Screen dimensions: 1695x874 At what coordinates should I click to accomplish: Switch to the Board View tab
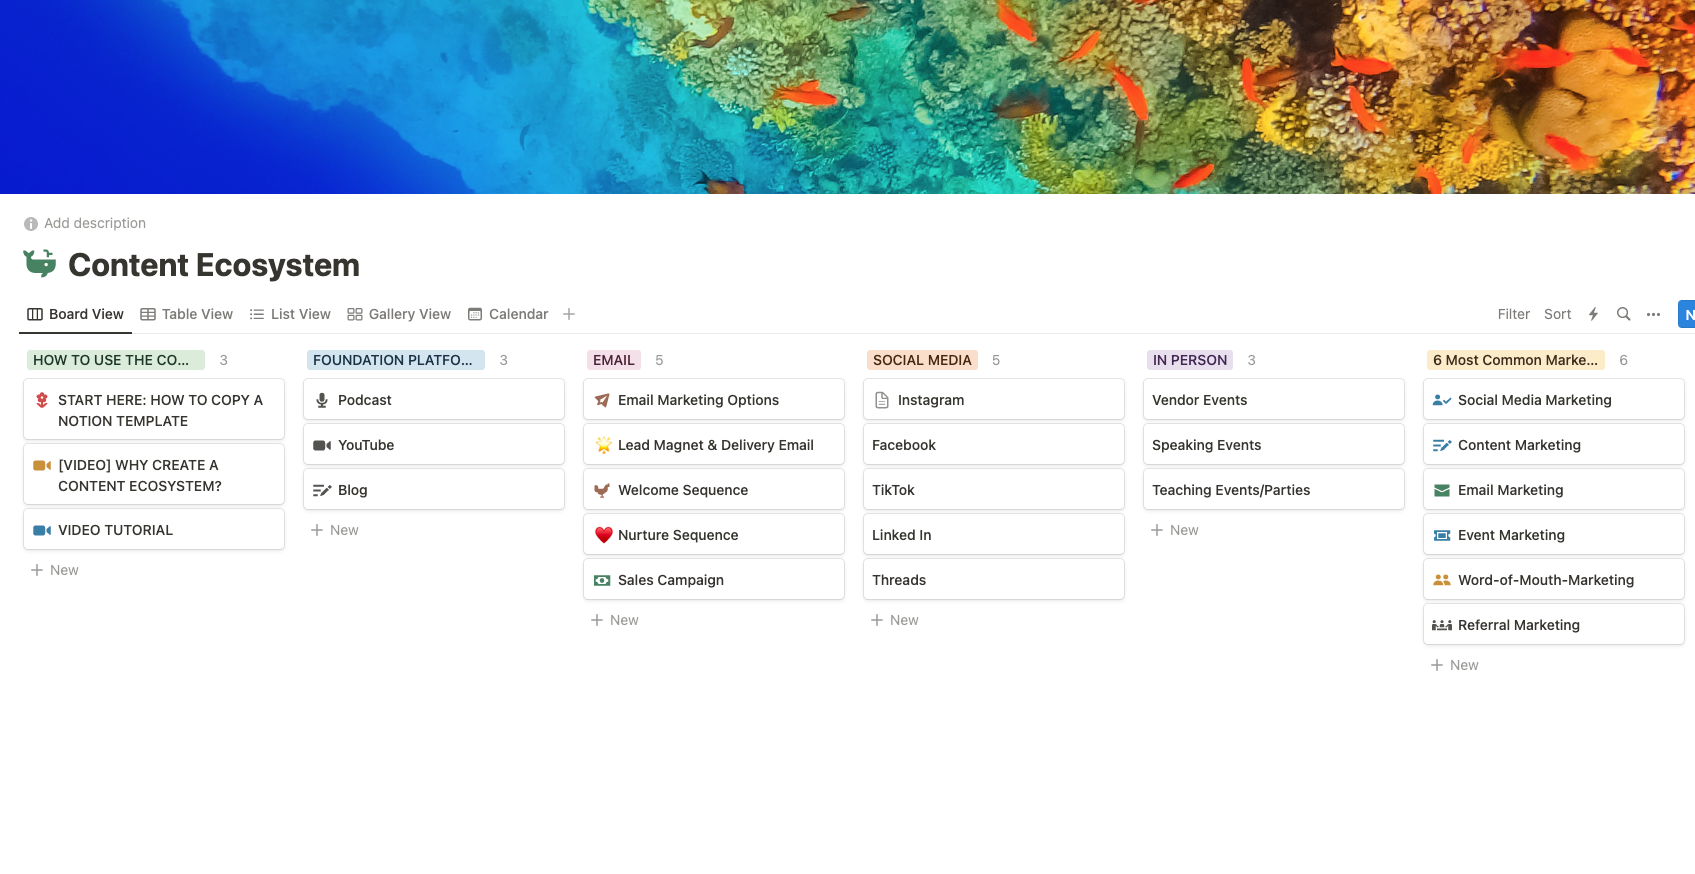tap(75, 314)
